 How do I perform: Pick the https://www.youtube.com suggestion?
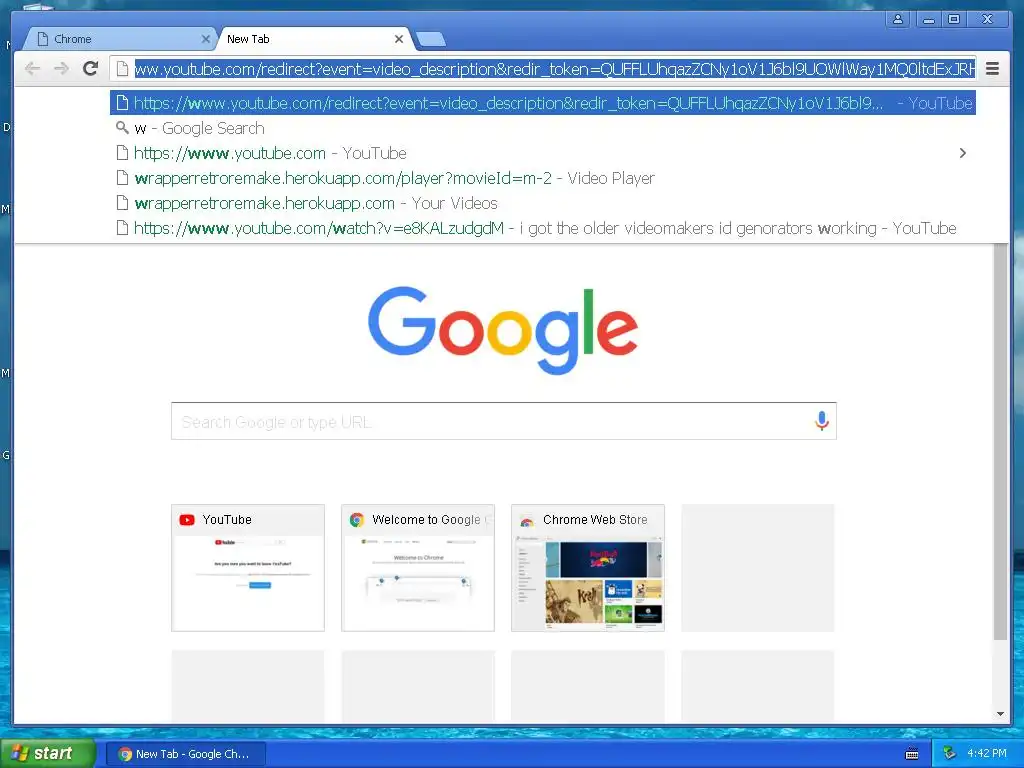[543, 153]
